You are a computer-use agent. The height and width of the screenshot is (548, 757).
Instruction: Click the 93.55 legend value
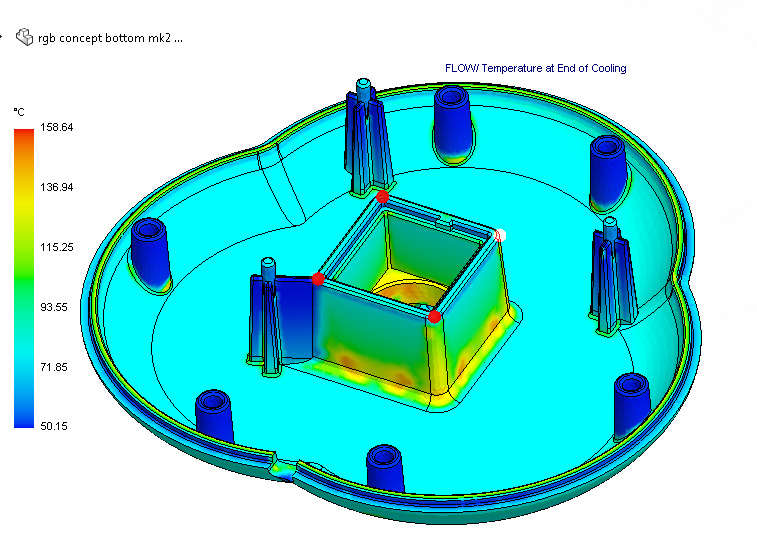pos(54,307)
